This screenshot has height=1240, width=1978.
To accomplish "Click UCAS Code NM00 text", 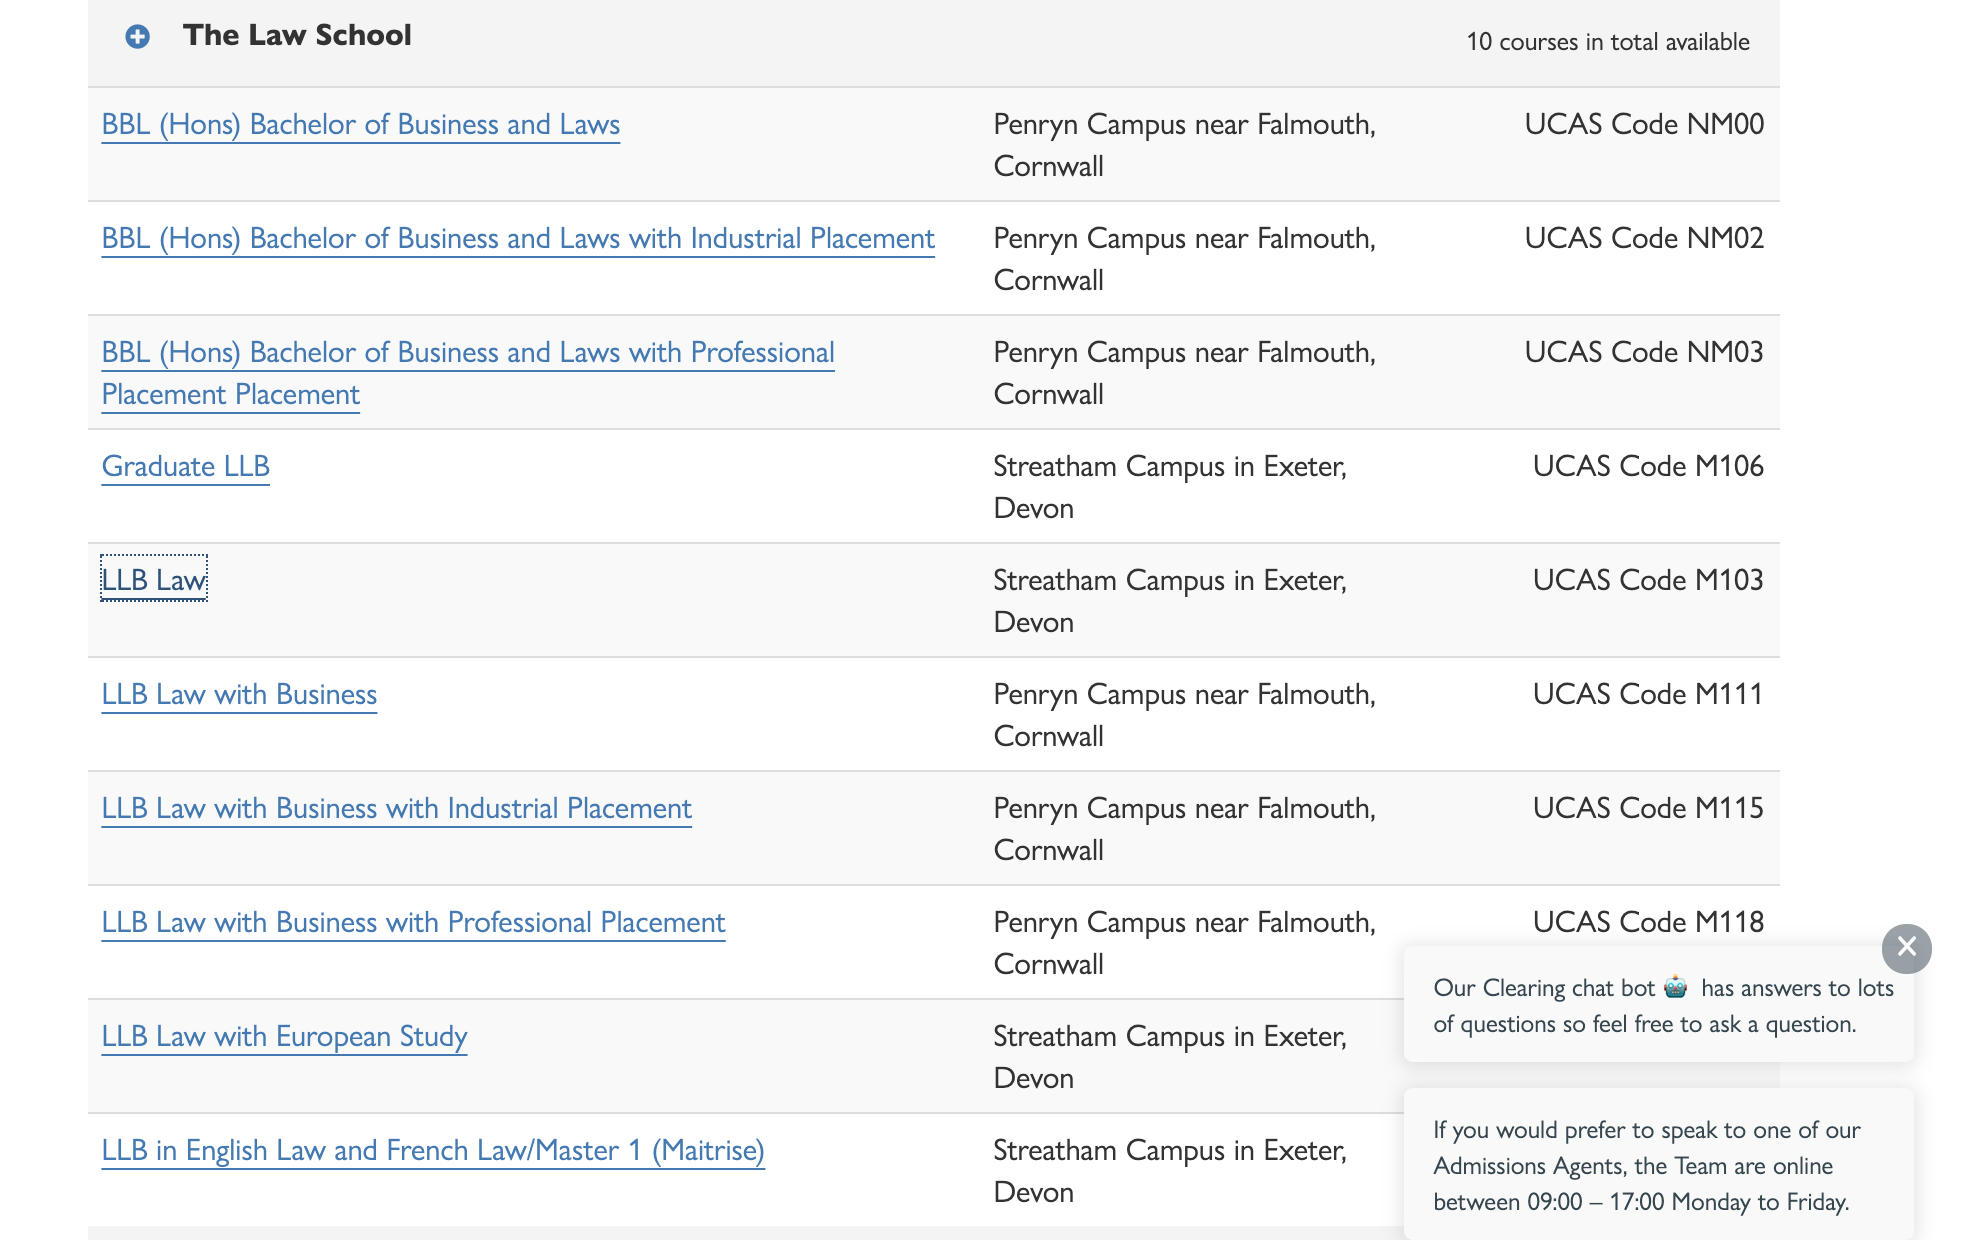I will pos(1643,124).
